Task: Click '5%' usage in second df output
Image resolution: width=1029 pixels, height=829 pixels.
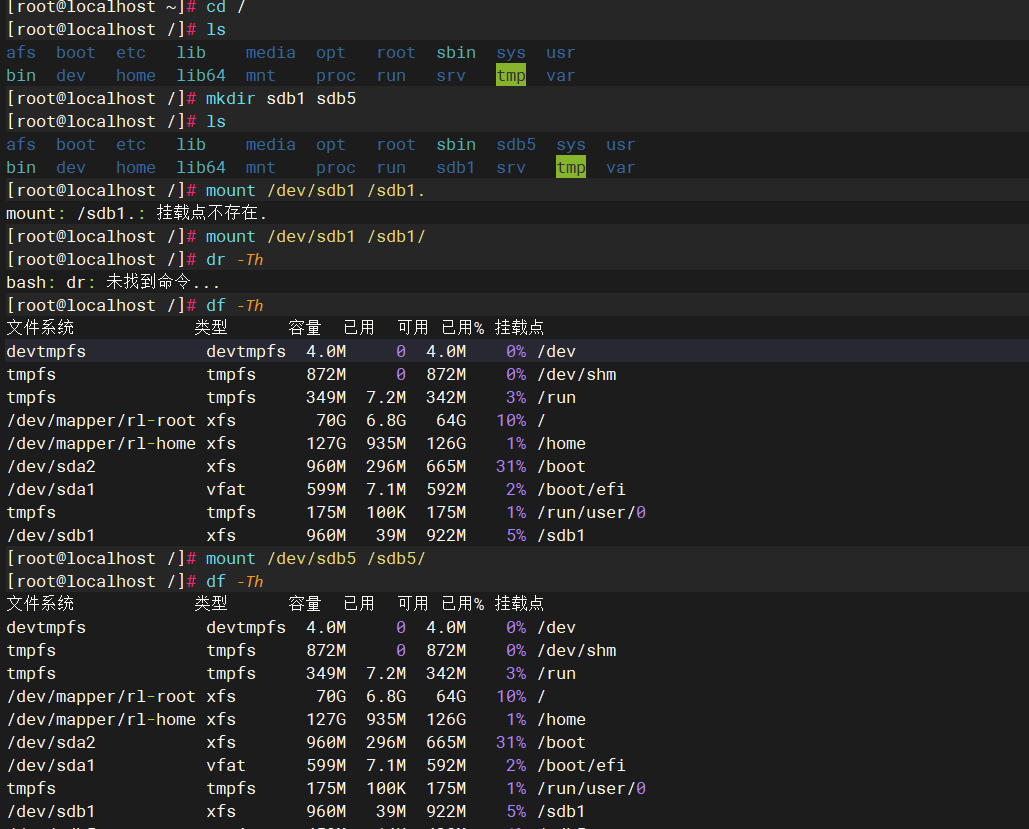Action: click(x=516, y=811)
